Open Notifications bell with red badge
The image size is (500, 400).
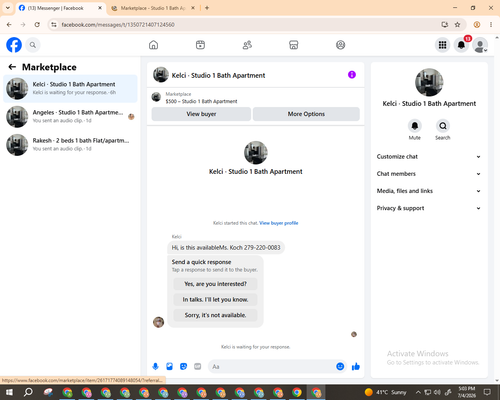coord(461,45)
